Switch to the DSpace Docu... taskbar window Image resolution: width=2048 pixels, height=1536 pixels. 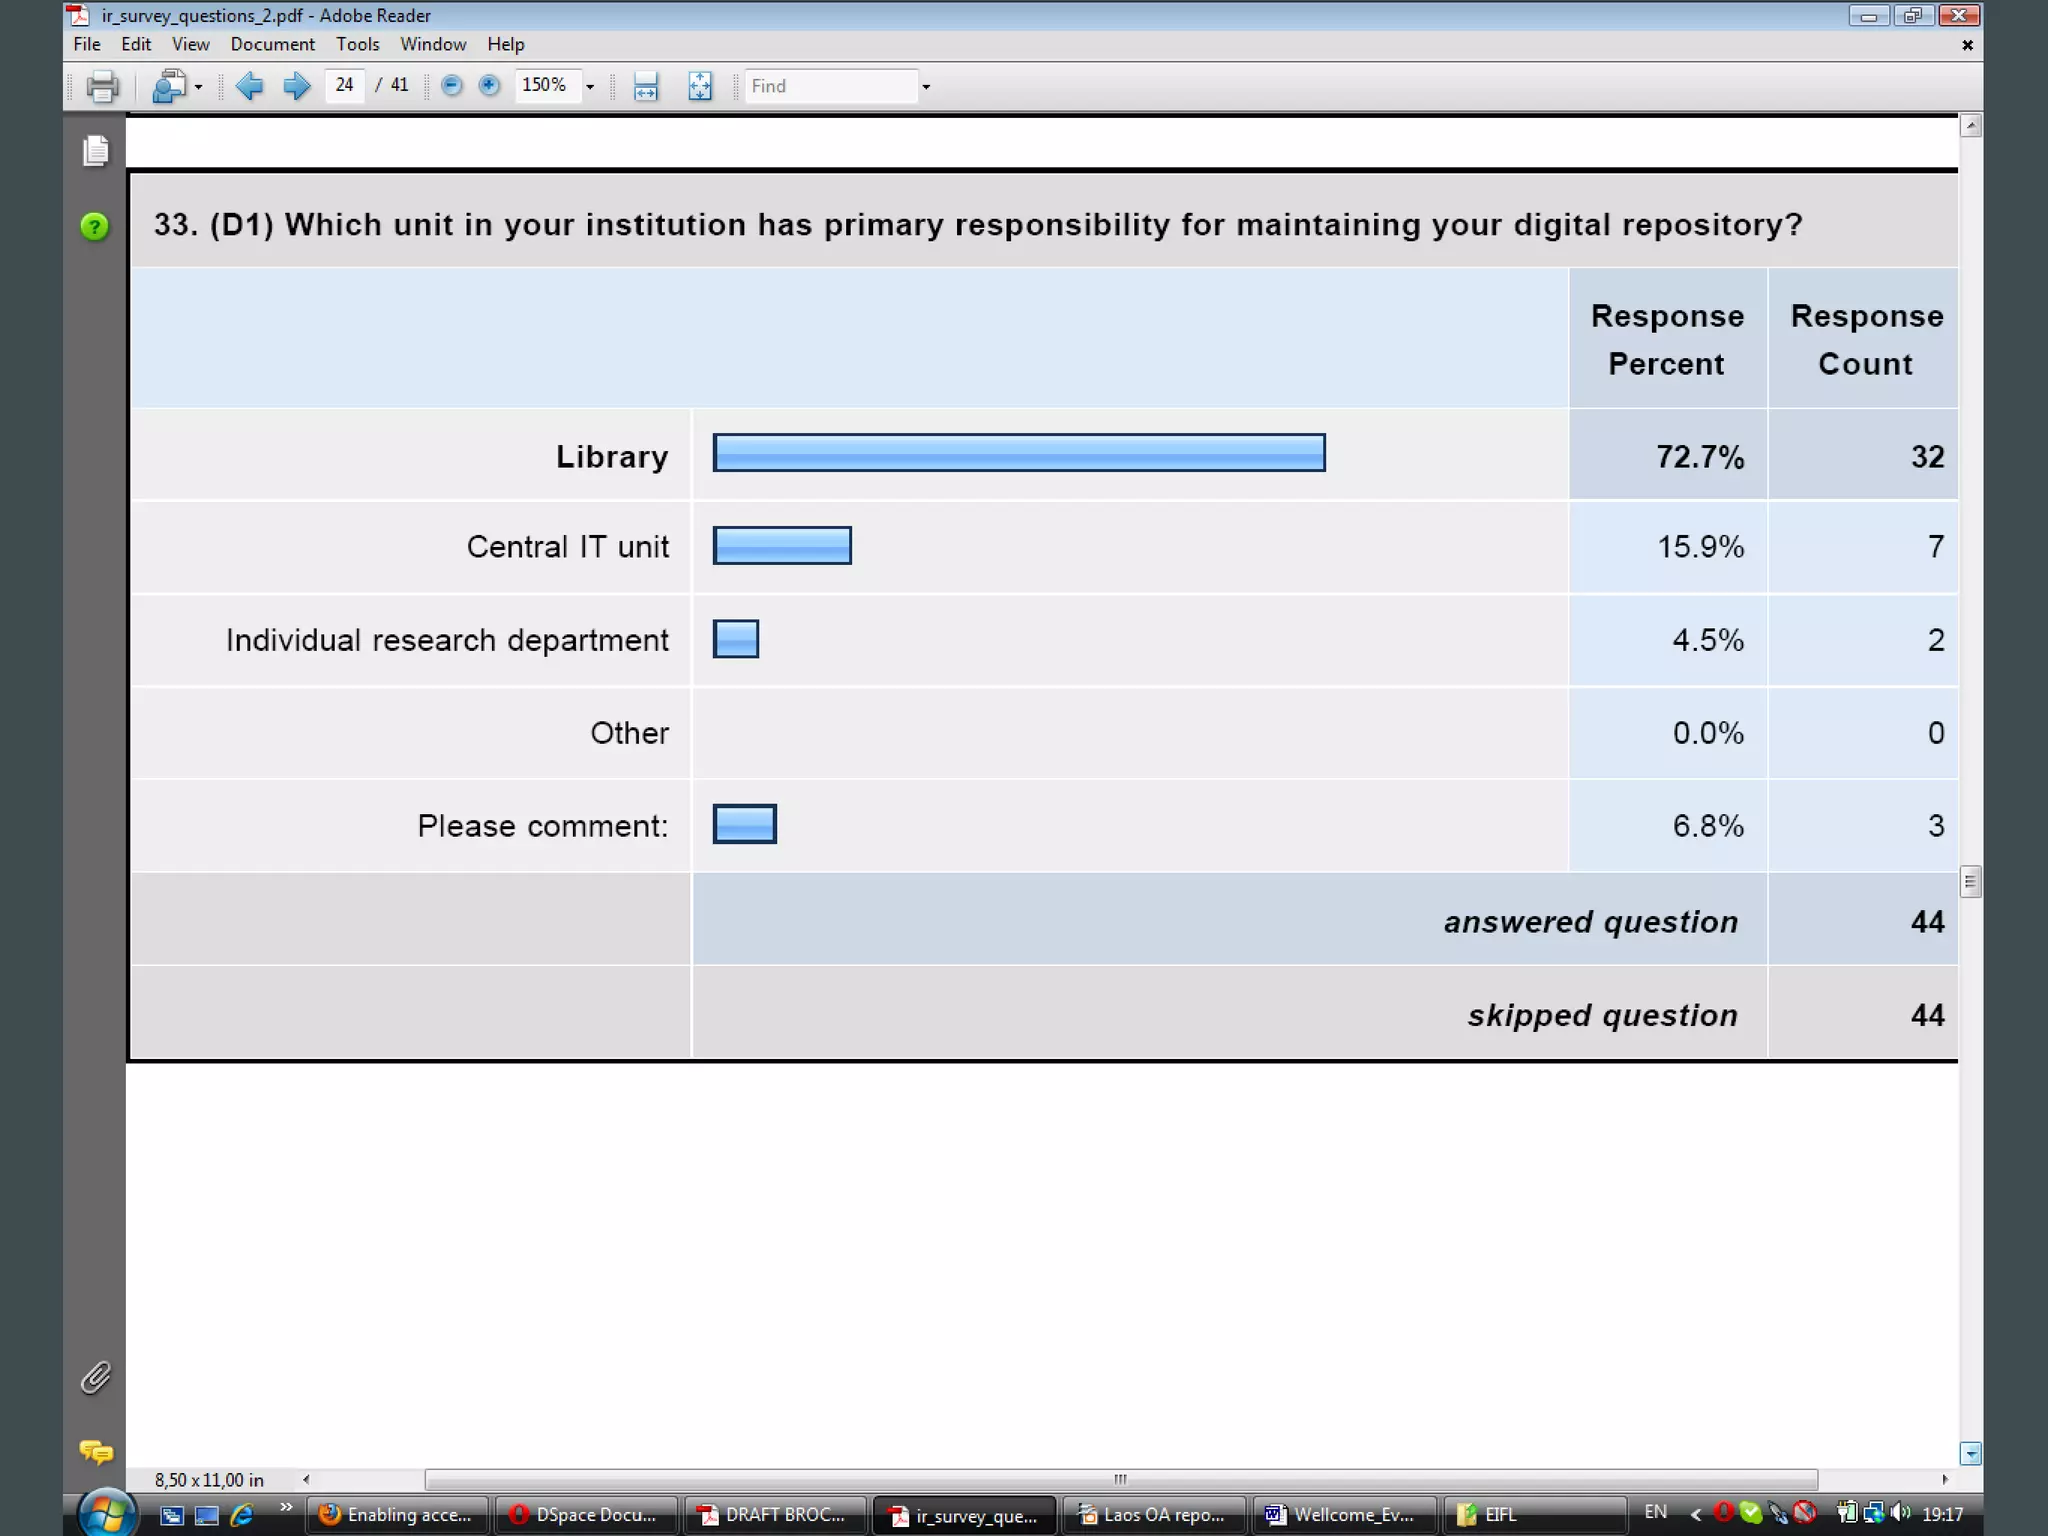(x=585, y=1515)
